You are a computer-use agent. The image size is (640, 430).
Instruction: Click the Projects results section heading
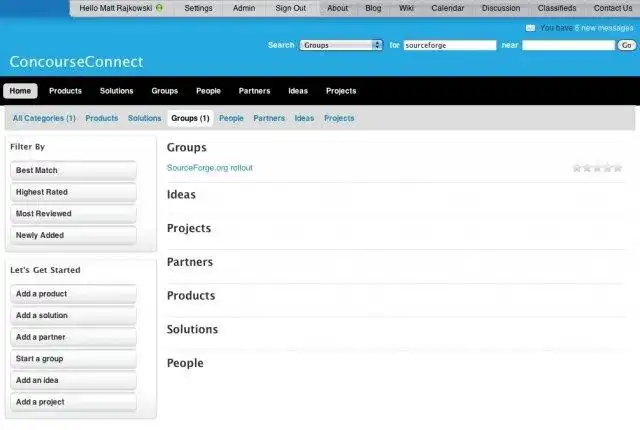click(189, 228)
